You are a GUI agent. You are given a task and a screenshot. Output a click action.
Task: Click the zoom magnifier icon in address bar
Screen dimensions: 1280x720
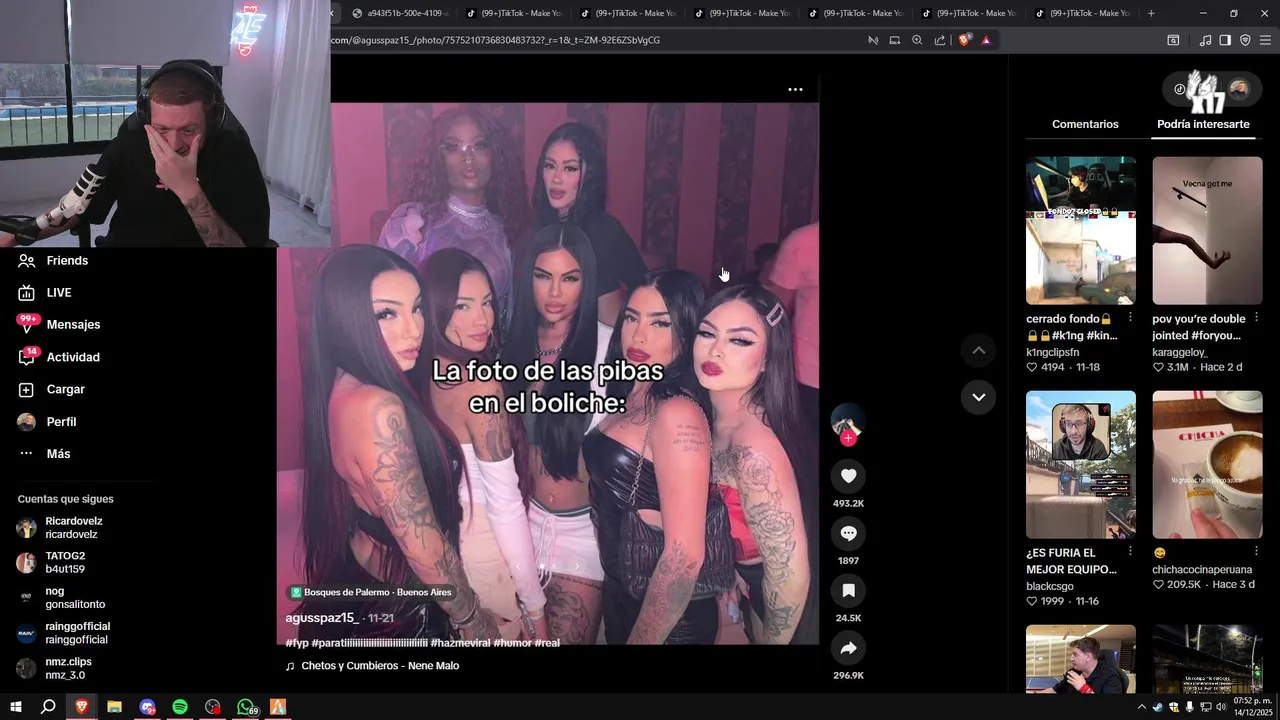(x=917, y=40)
